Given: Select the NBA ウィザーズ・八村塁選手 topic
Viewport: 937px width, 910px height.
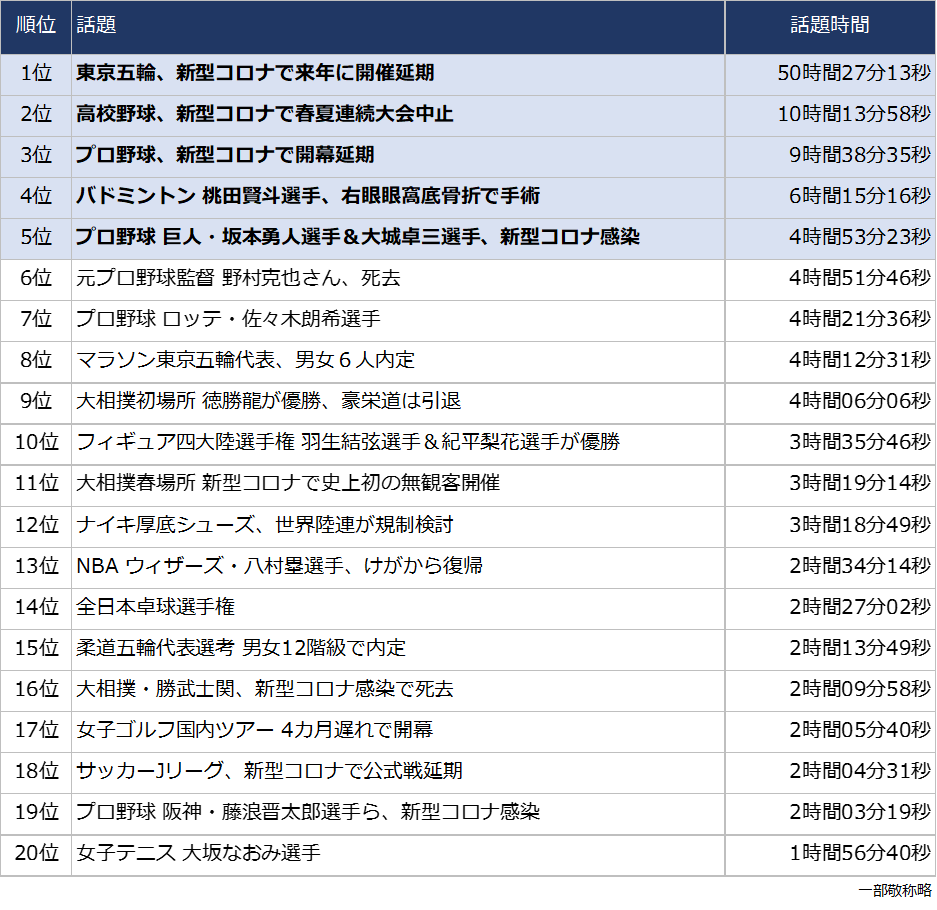Looking at the screenshot, I should 280,566.
